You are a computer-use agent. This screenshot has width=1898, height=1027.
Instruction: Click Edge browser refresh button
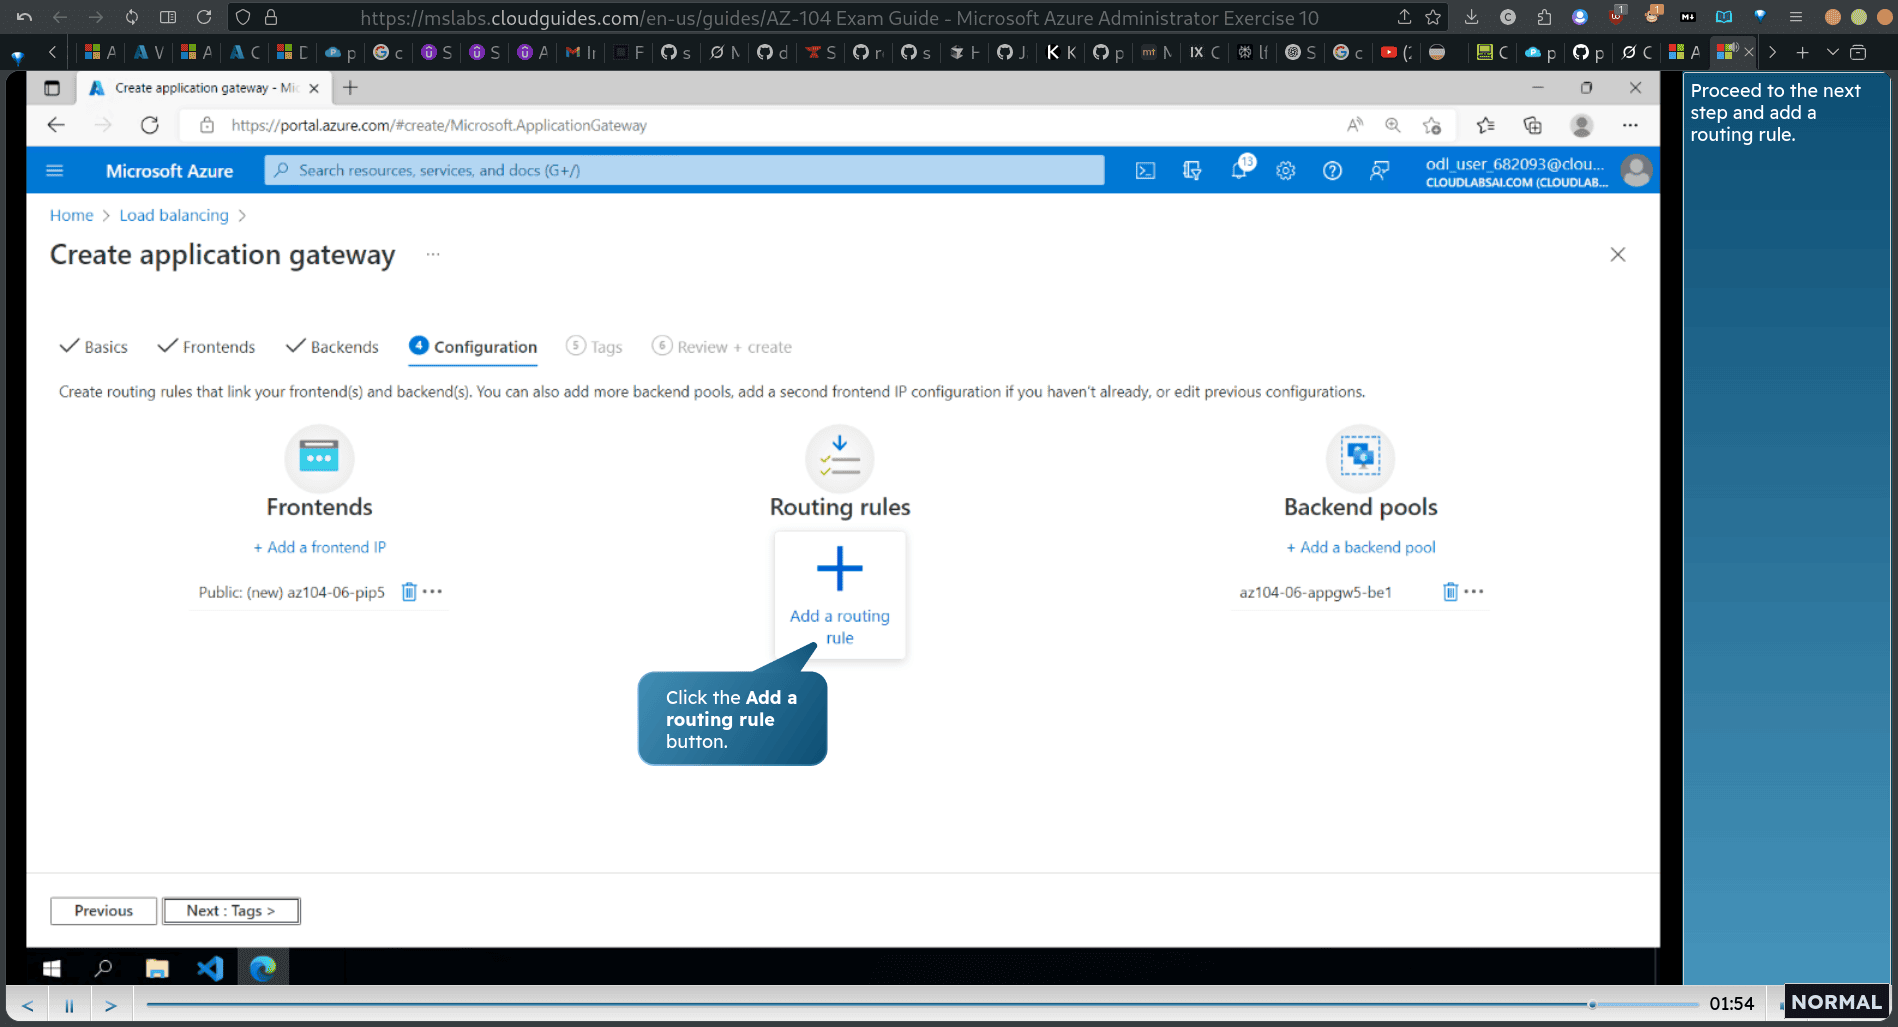click(150, 125)
